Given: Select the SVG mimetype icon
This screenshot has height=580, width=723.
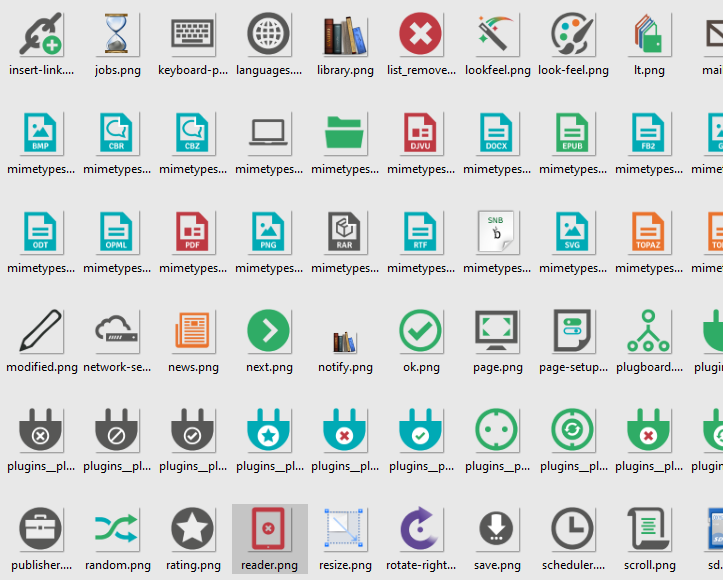Looking at the screenshot, I should 572,232.
